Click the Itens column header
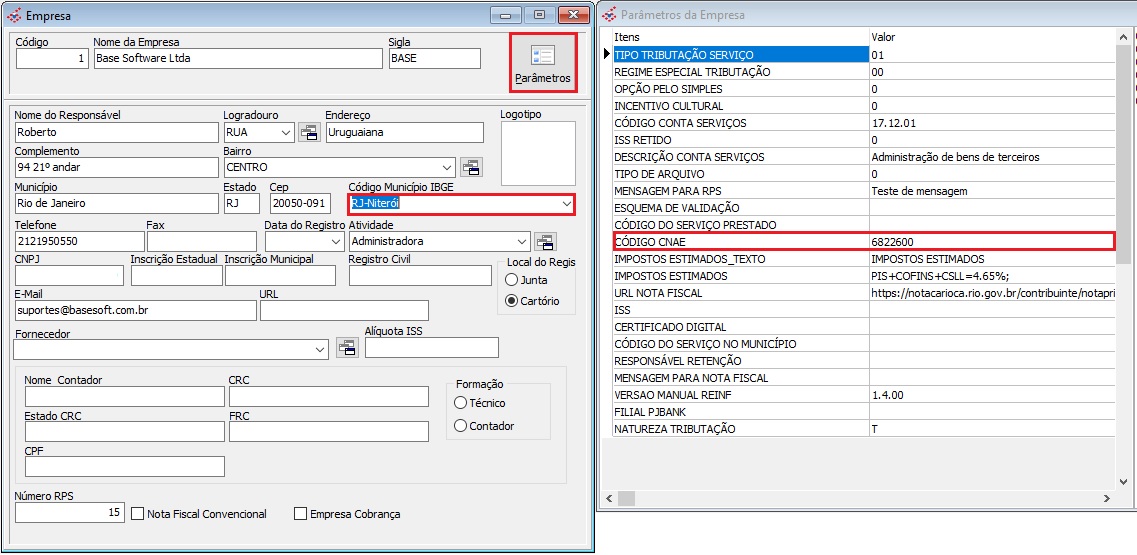This screenshot has width=1137, height=555. tap(740, 37)
